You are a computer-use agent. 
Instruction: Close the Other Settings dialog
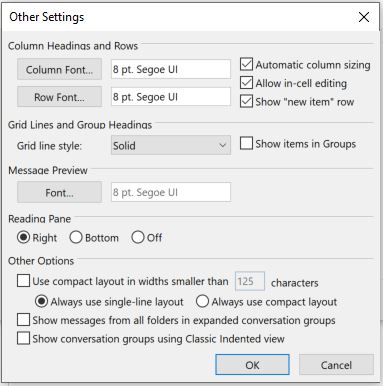click(x=364, y=17)
